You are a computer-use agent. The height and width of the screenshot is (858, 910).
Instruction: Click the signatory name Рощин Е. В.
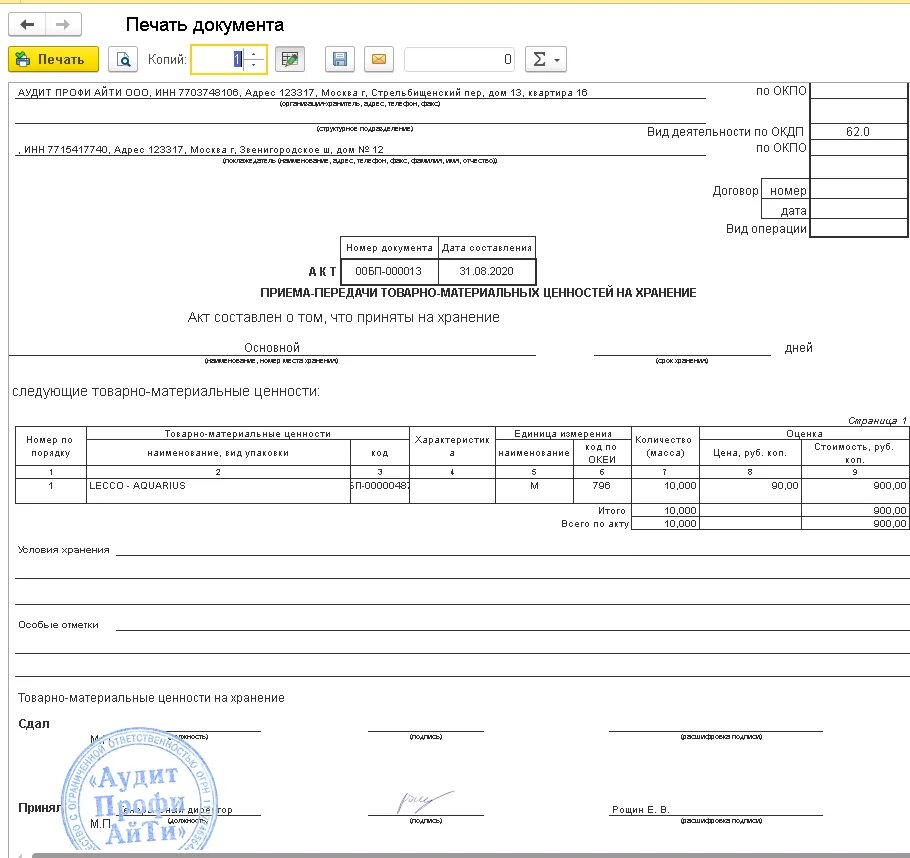[x=641, y=809]
